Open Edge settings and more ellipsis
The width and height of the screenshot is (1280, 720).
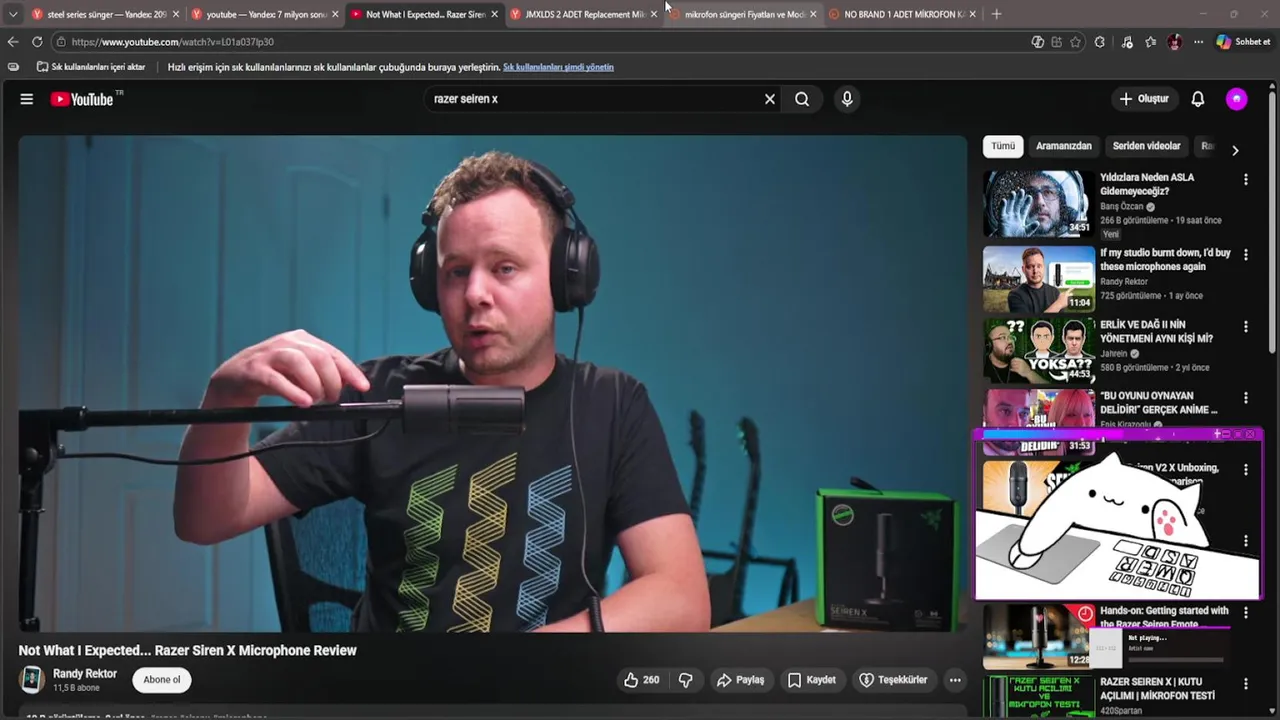pyautogui.click(x=1198, y=42)
